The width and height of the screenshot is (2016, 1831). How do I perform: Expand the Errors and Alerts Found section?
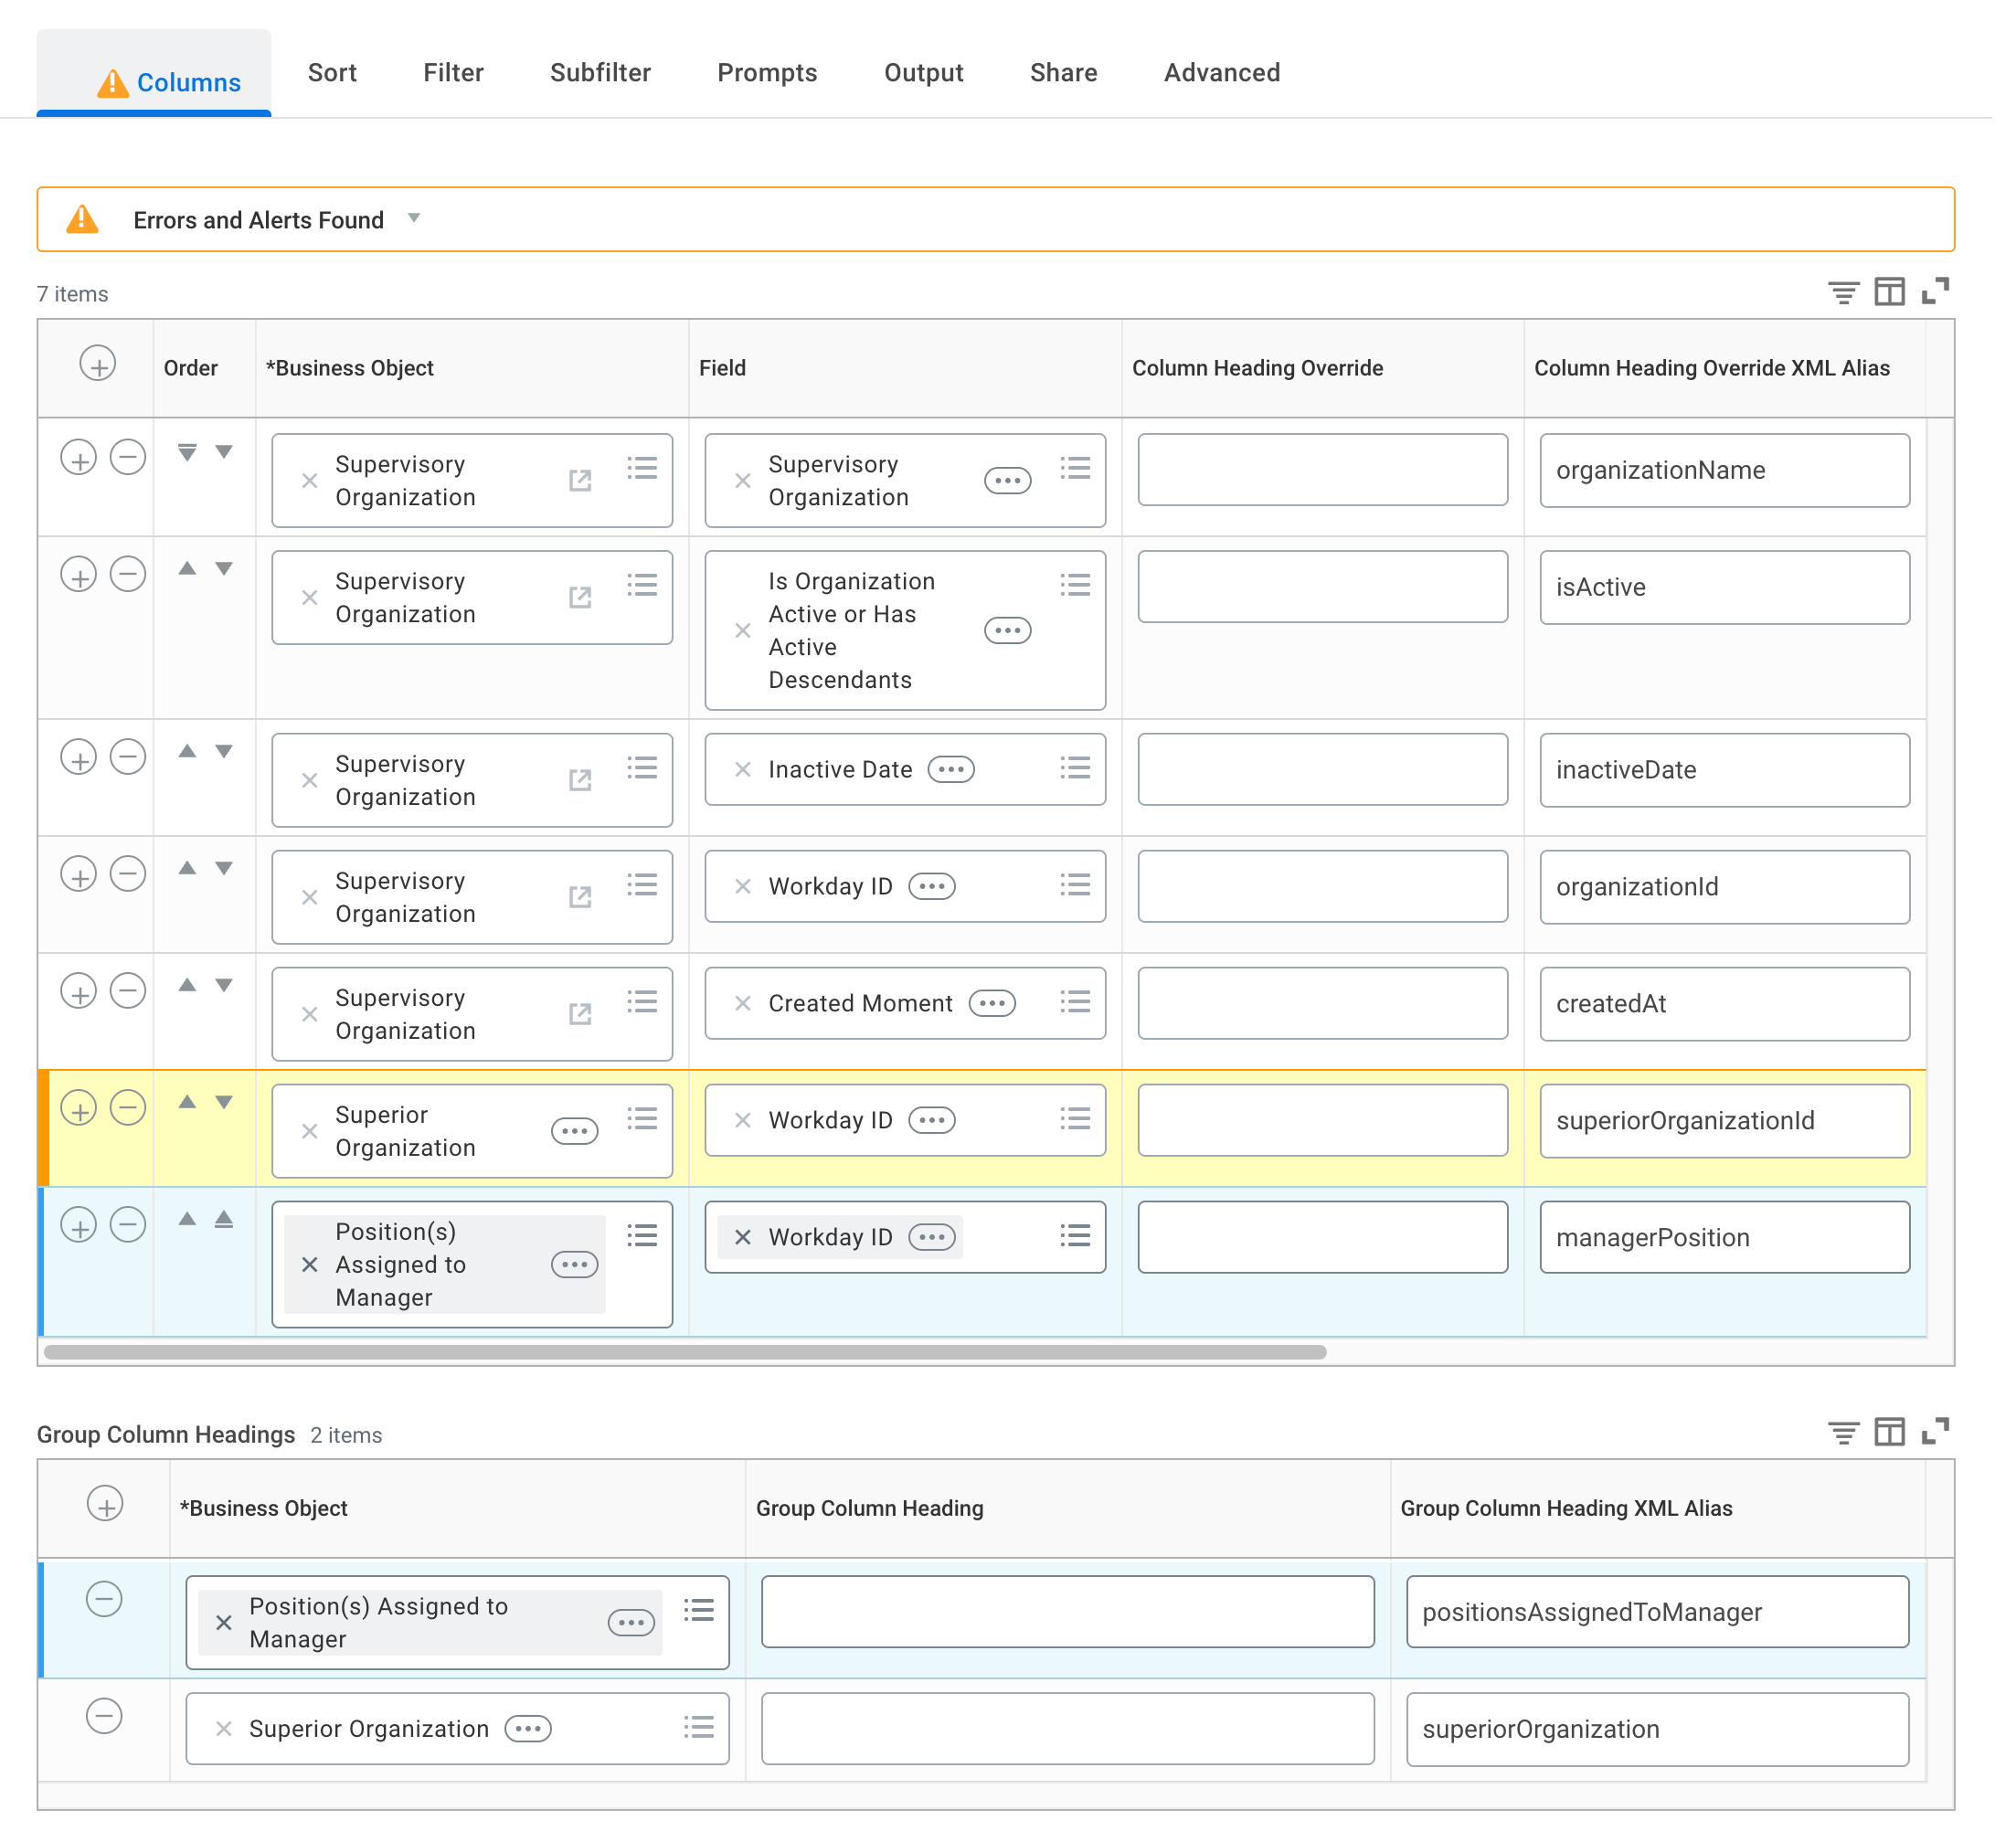tap(416, 219)
